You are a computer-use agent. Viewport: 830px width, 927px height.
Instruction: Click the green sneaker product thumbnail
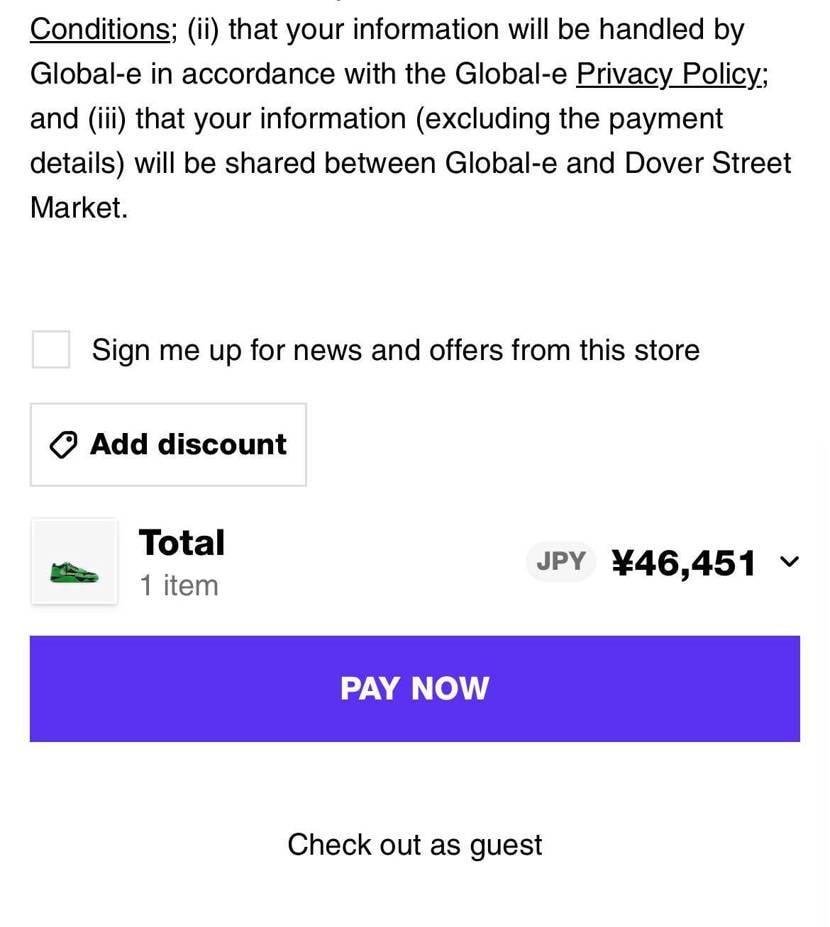[x=74, y=562]
